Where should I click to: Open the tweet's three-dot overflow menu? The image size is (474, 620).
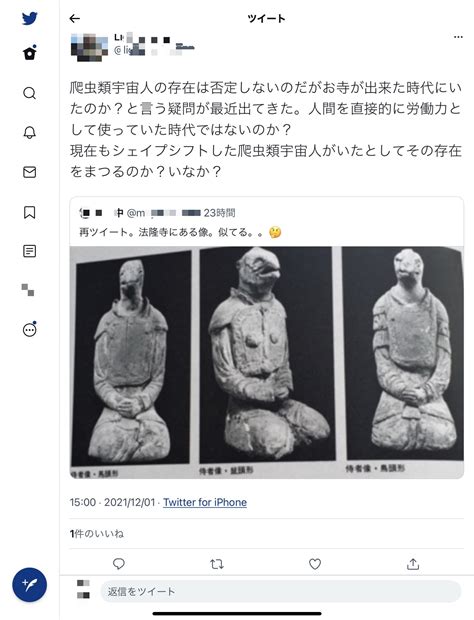click(x=458, y=37)
